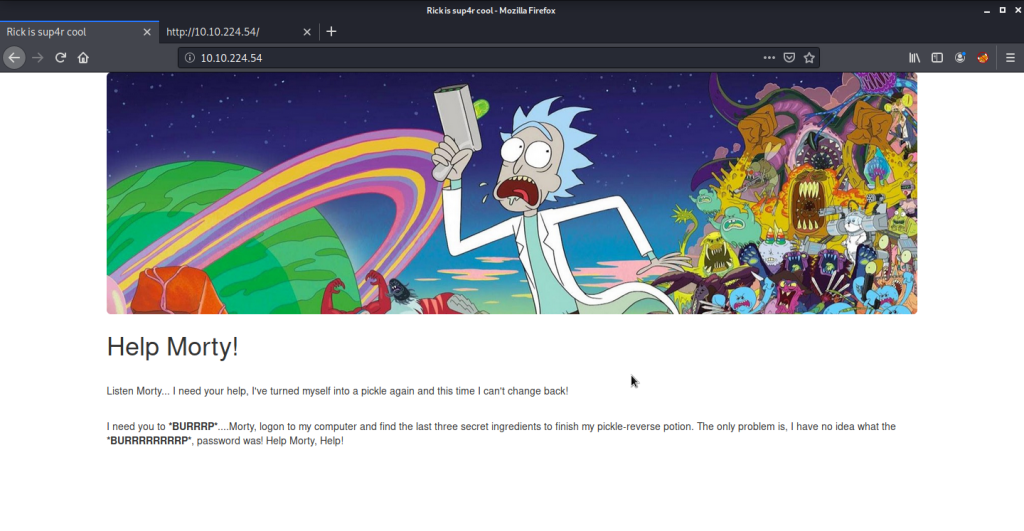This screenshot has height=531, width=1024.
Task: Click the Forward navigation arrow
Action: pos(38,58)
